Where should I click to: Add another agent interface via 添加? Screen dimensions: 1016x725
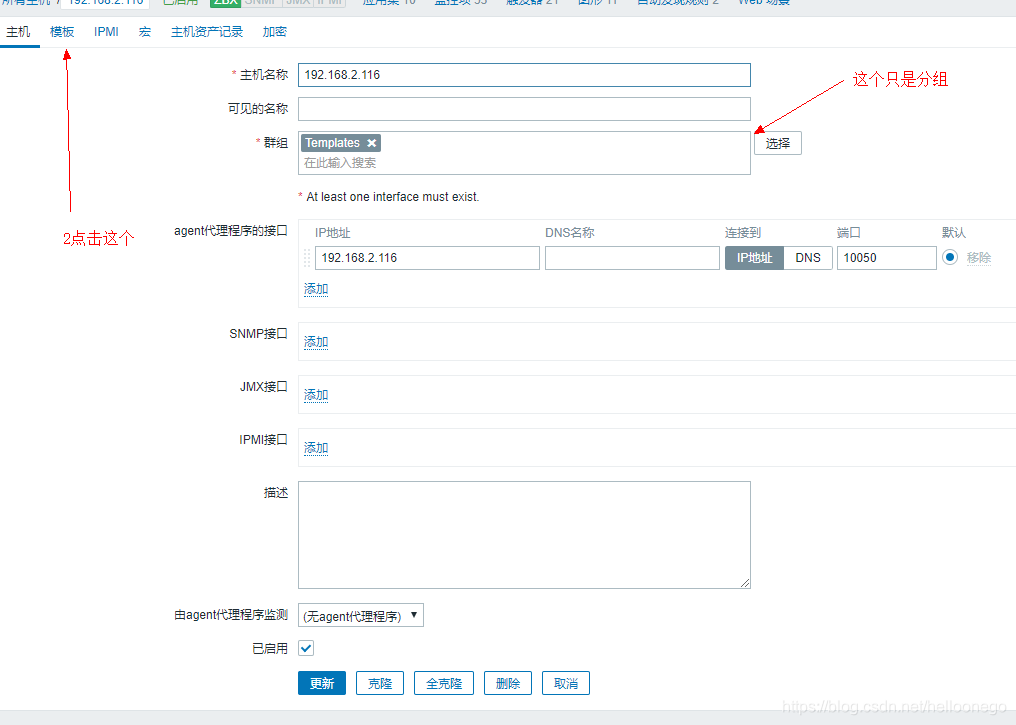click(316, 289)
